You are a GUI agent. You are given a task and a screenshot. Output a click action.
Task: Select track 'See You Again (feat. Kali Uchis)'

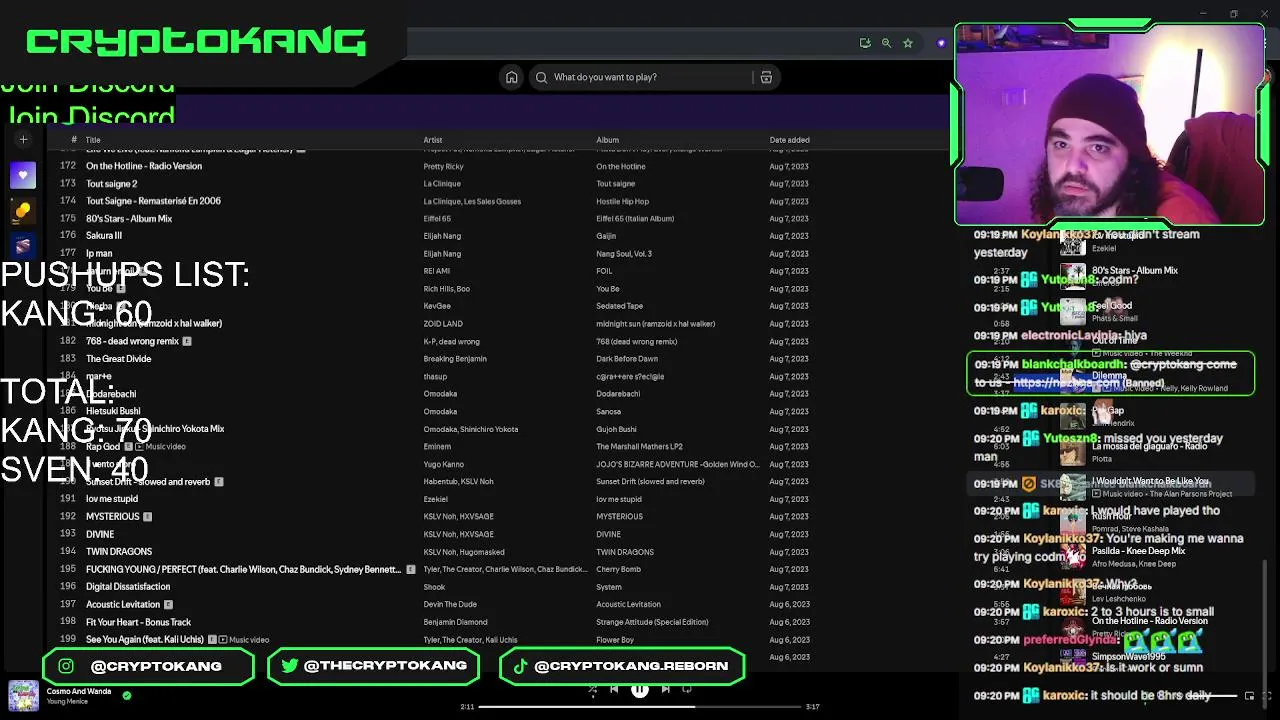(145, 639)
